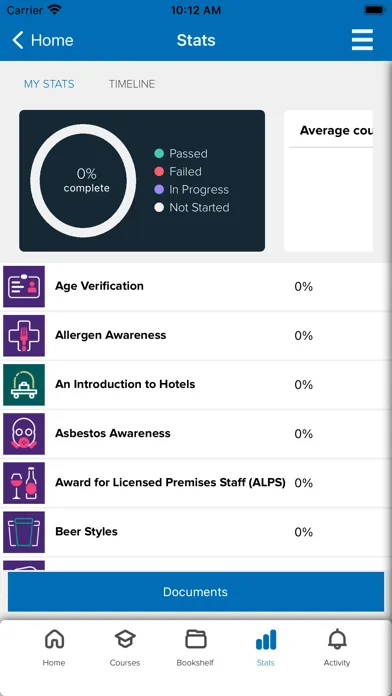Open the hamburger menu icon
The height and width of the screenshot is (696, 392).
pyautogui.click(x=362, y=40)
